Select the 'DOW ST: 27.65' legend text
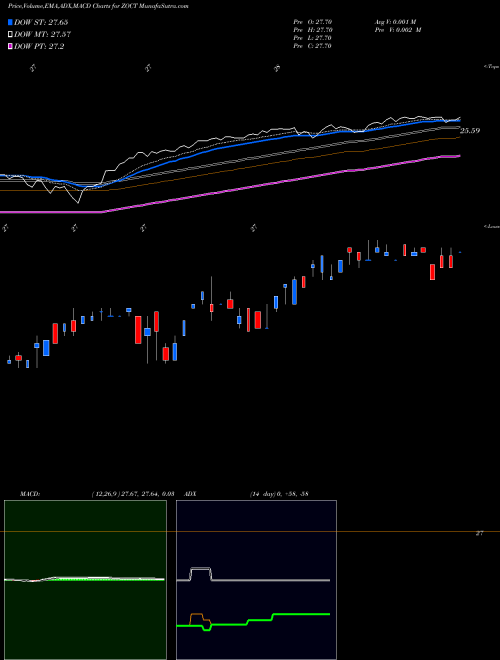This screenshot has width=500, height=660. point(41,22)
